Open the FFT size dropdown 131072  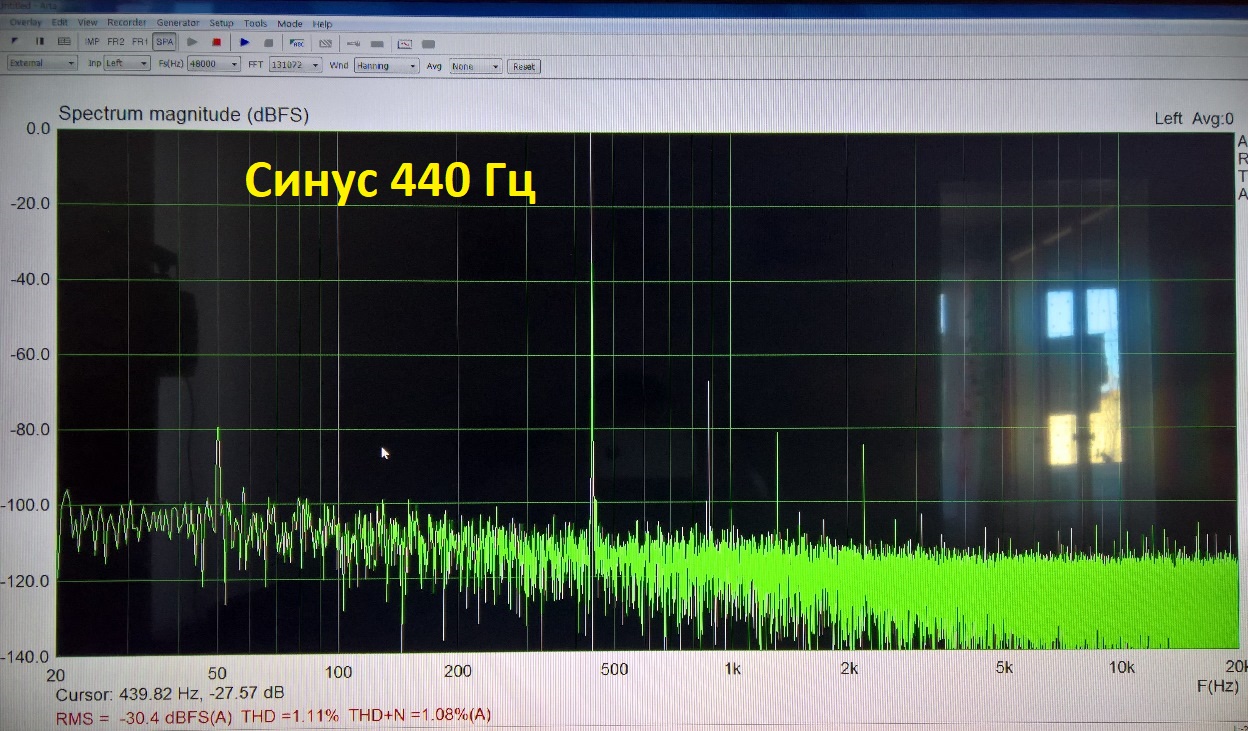pyautogui.click(x=296, y=65)
